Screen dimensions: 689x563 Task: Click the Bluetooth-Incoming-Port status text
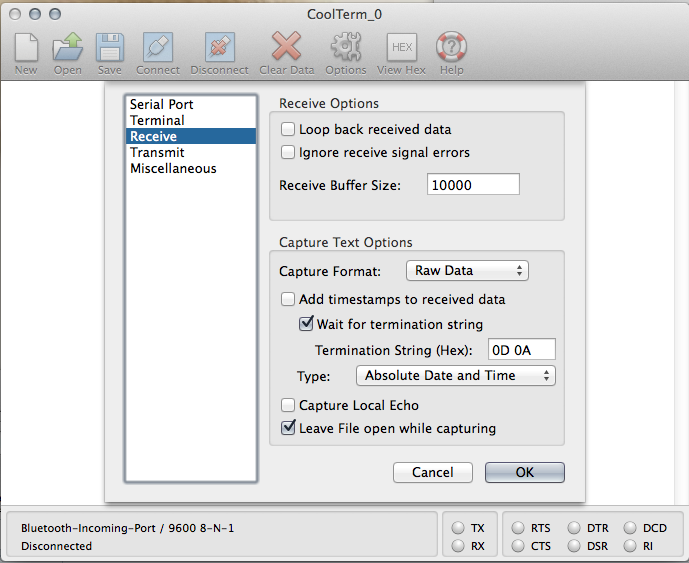[x=127, y=528]
